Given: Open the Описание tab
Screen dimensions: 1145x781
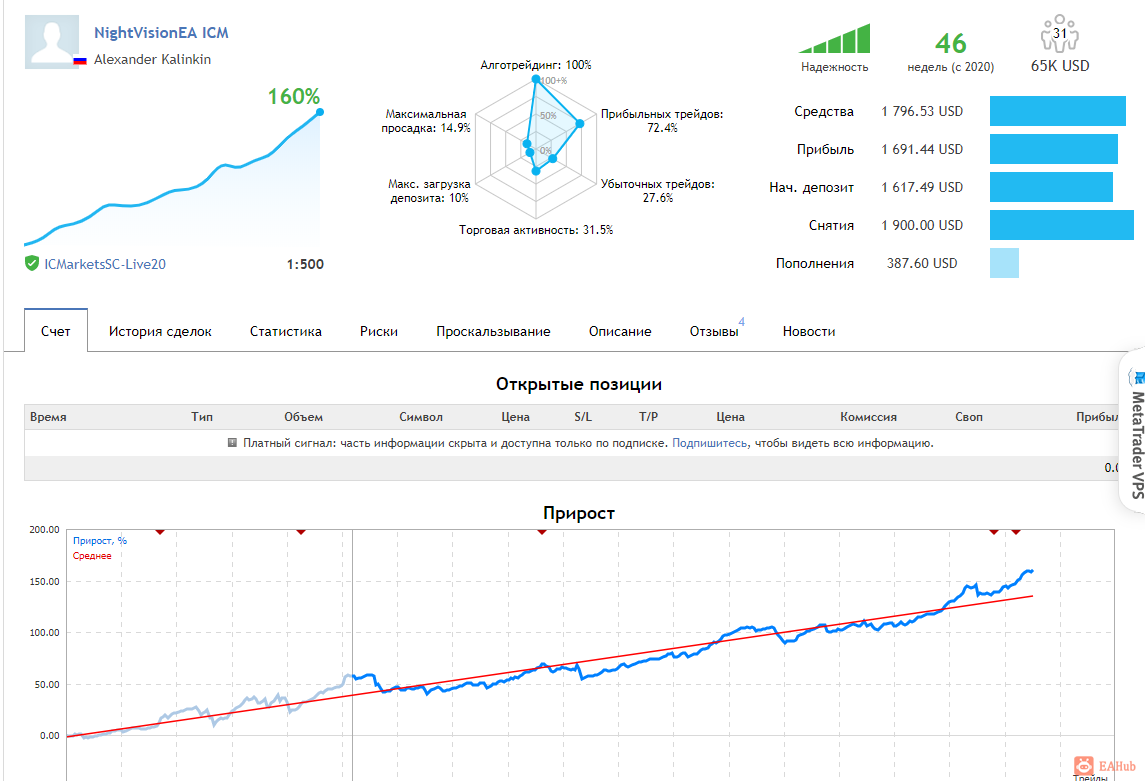Looking at the screenshot, I should (620, 331).
